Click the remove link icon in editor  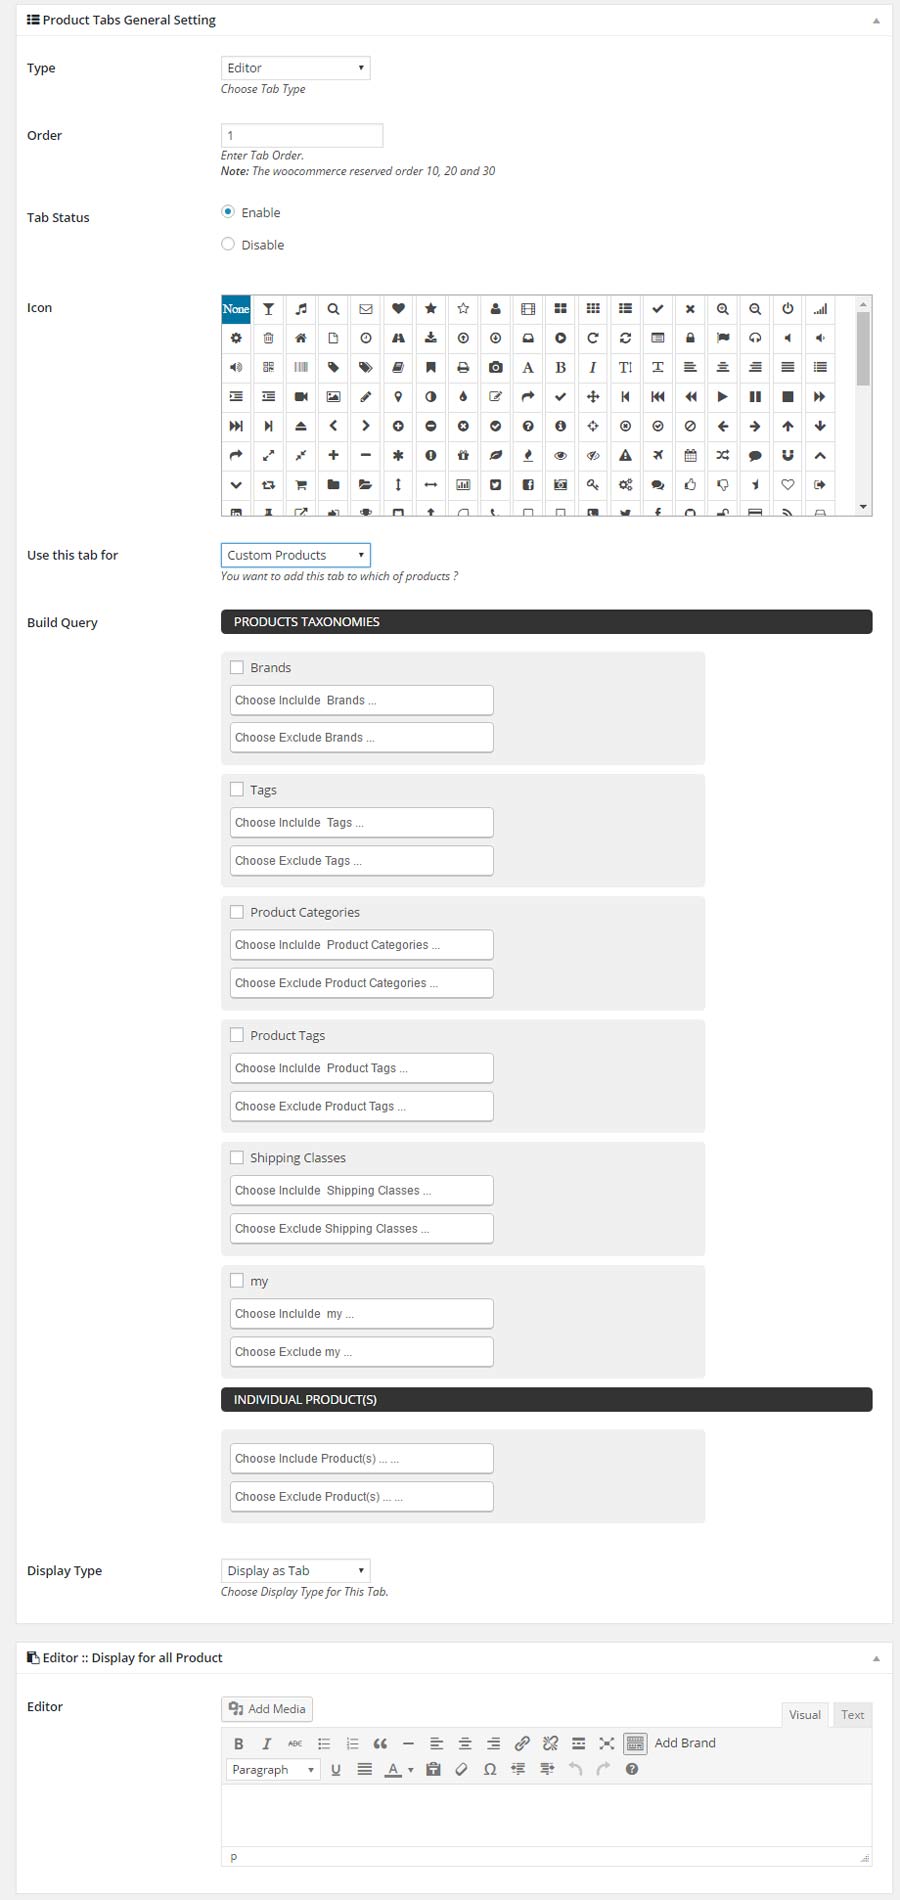click(x=550, y=1743)
